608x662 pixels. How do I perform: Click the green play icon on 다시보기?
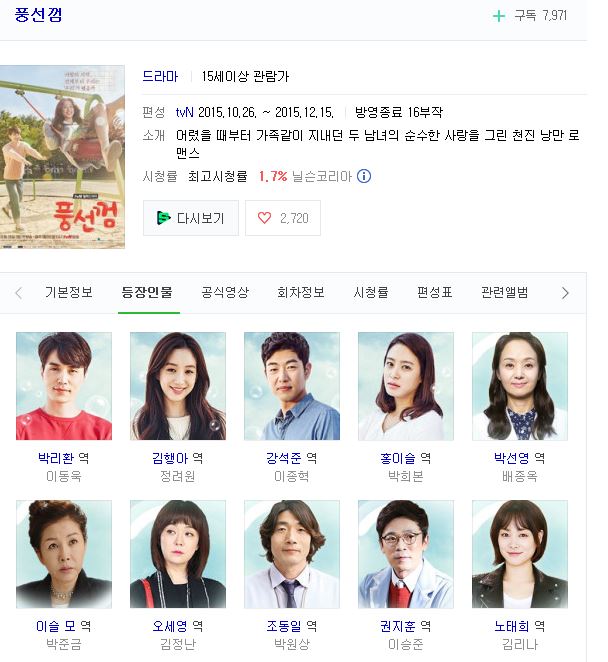pos(163,218)
